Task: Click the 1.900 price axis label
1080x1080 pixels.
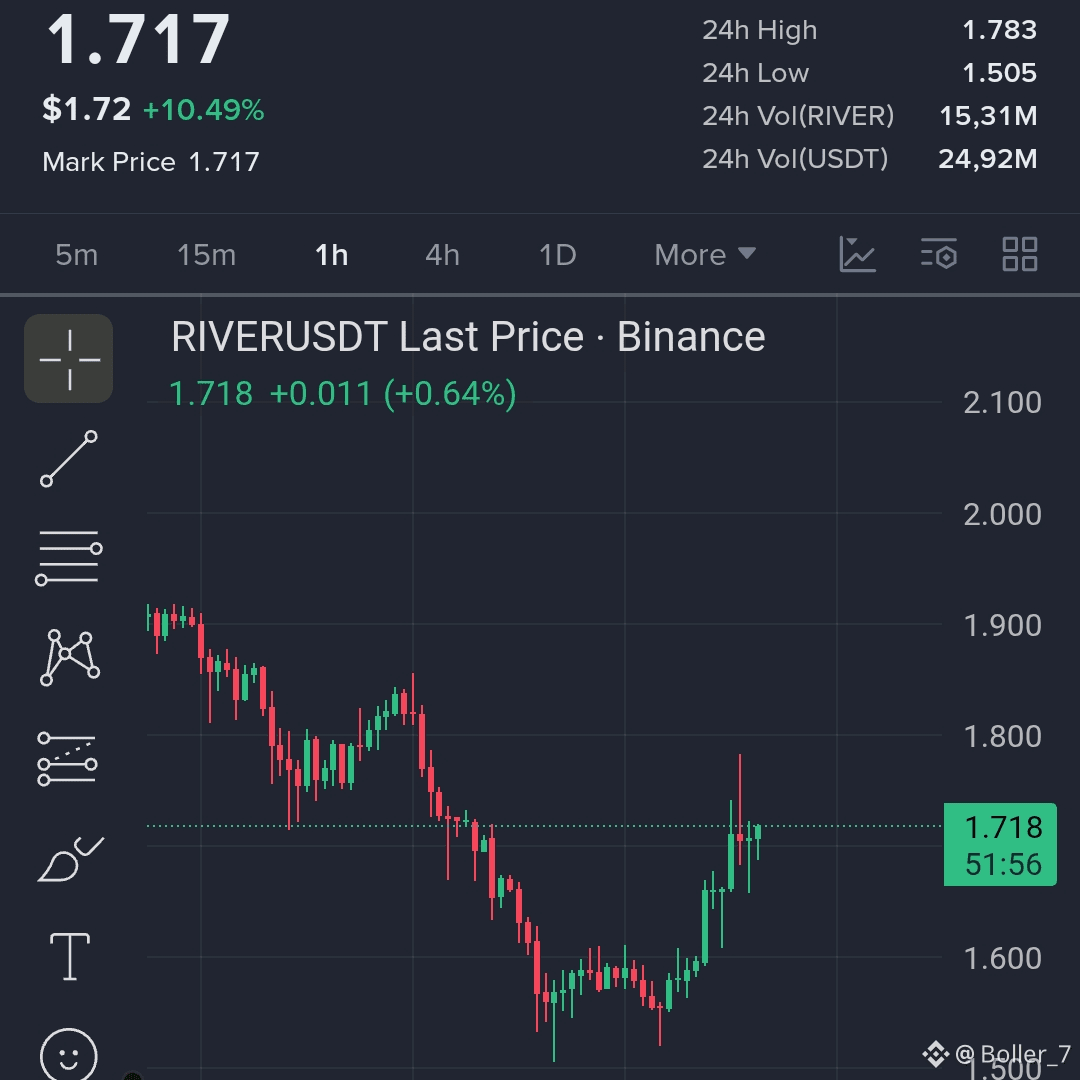Action: [1002, 626]
